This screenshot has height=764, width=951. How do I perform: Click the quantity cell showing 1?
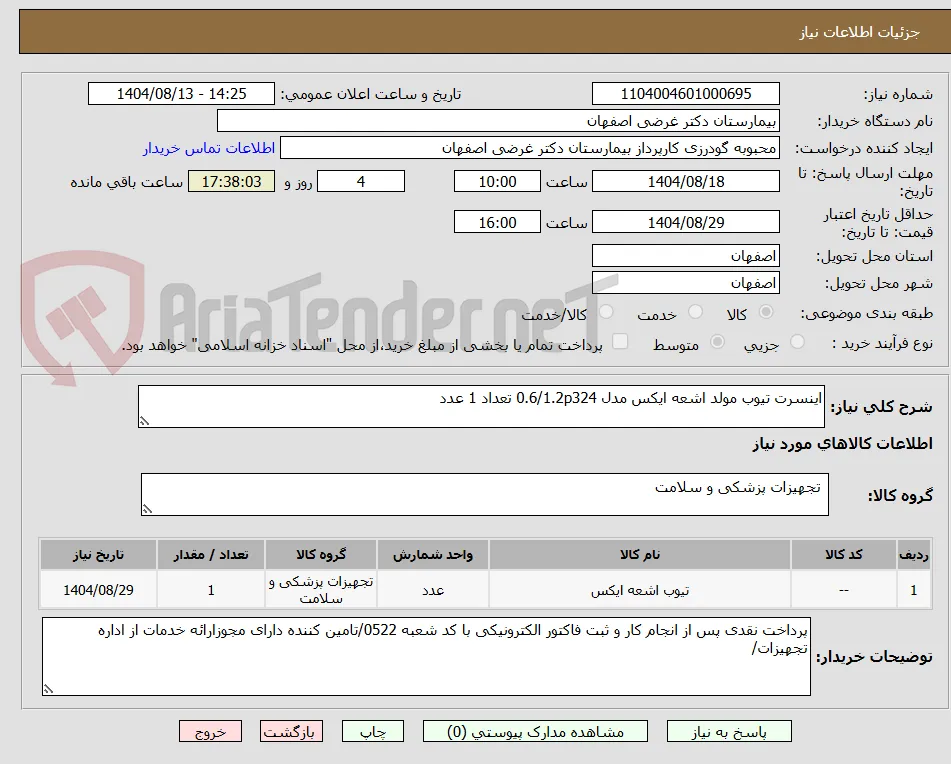point(211,590)
